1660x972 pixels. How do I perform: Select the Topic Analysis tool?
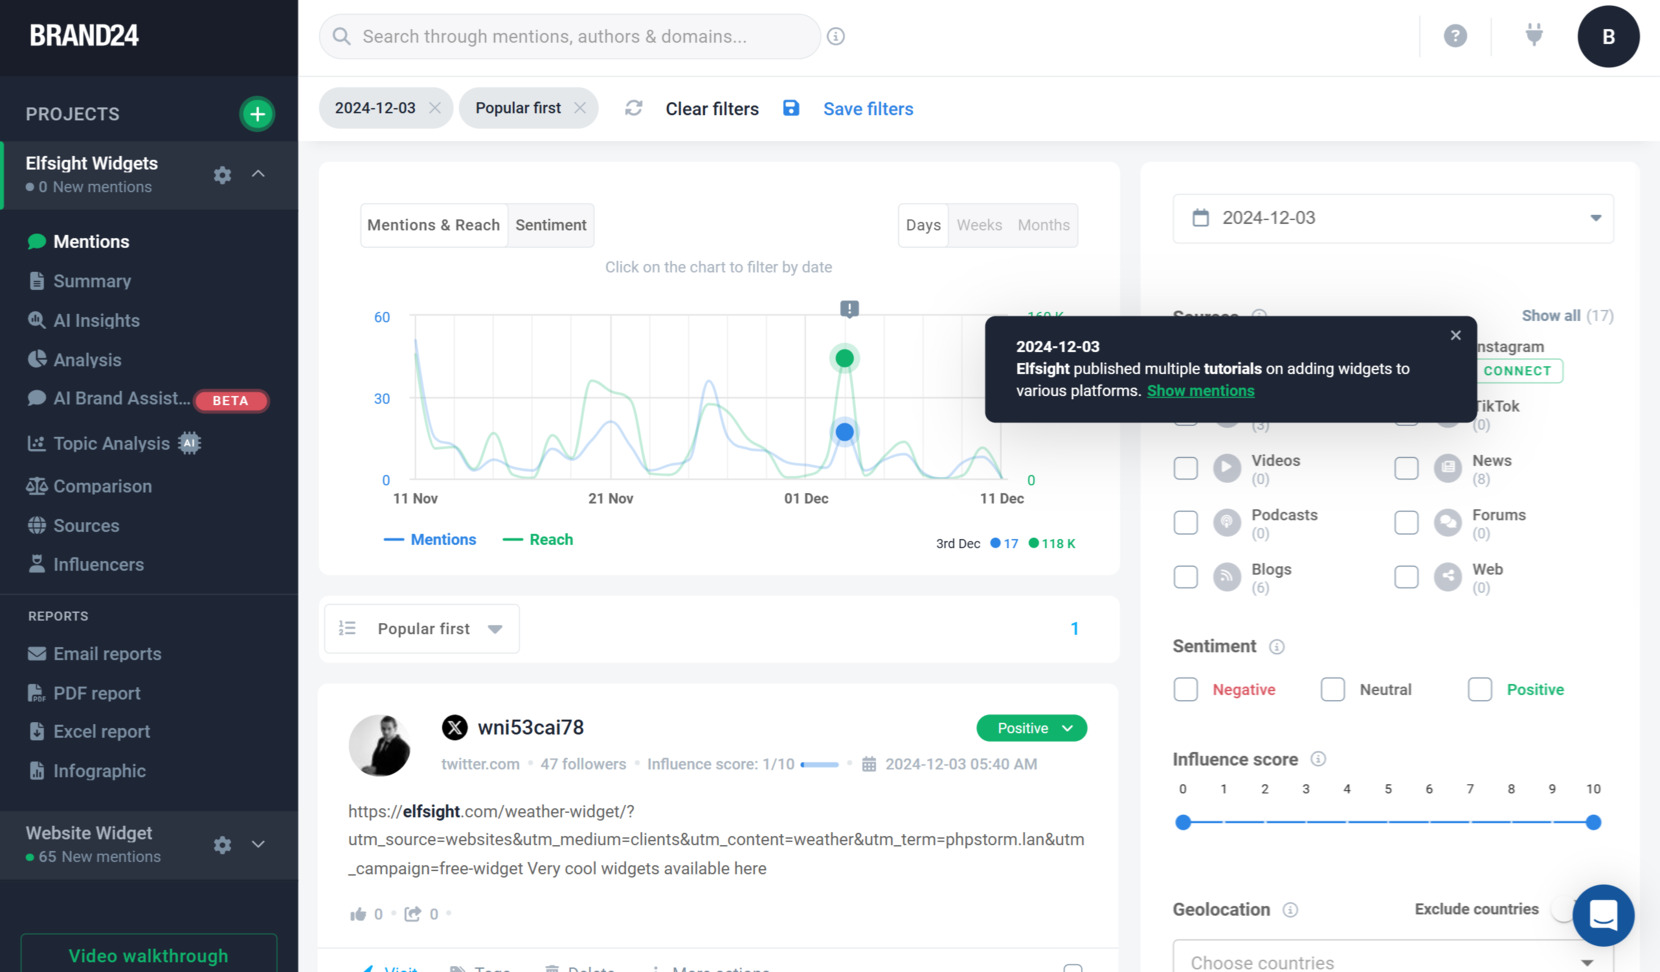click(x=112, y=443)
